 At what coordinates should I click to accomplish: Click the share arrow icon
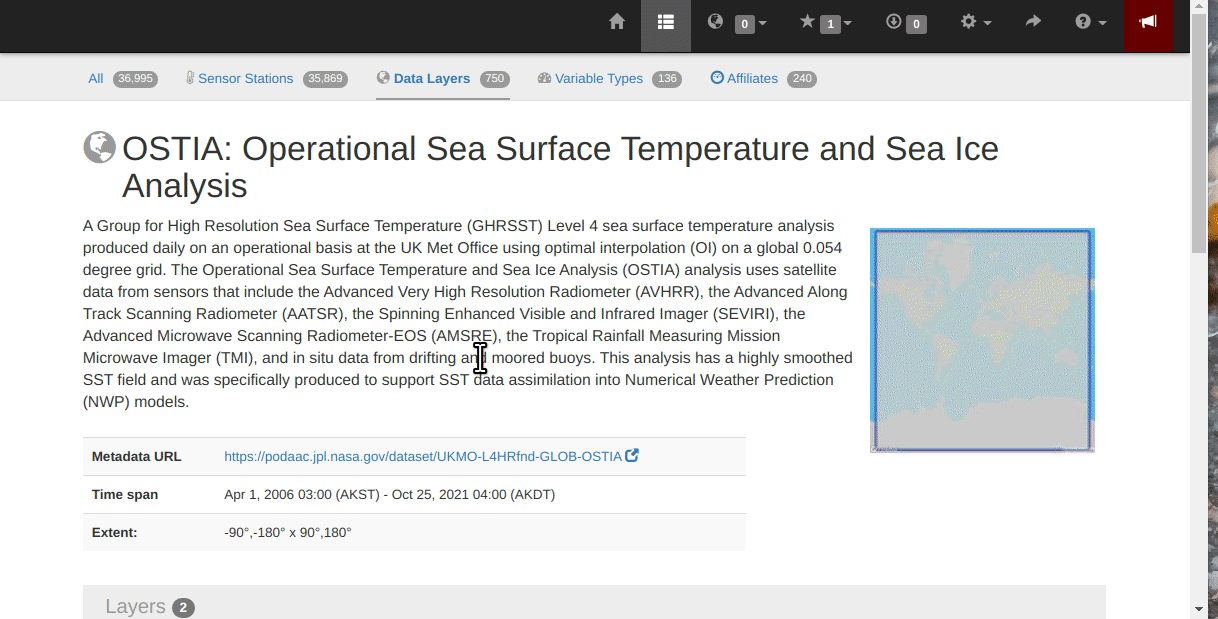coord(1034,22)
